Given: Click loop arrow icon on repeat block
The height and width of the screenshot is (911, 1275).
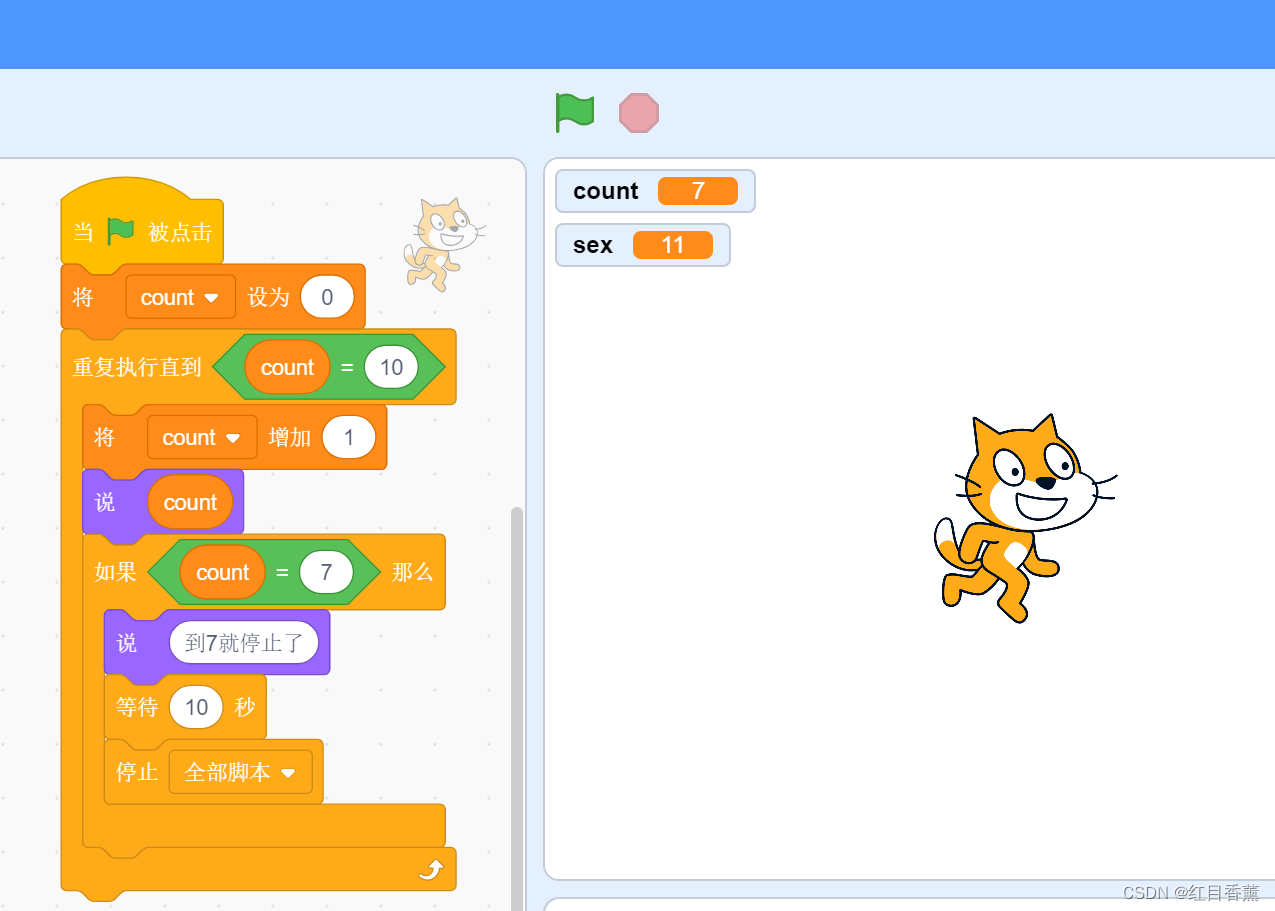Looking at the screenshot, I should coord(429,869).
